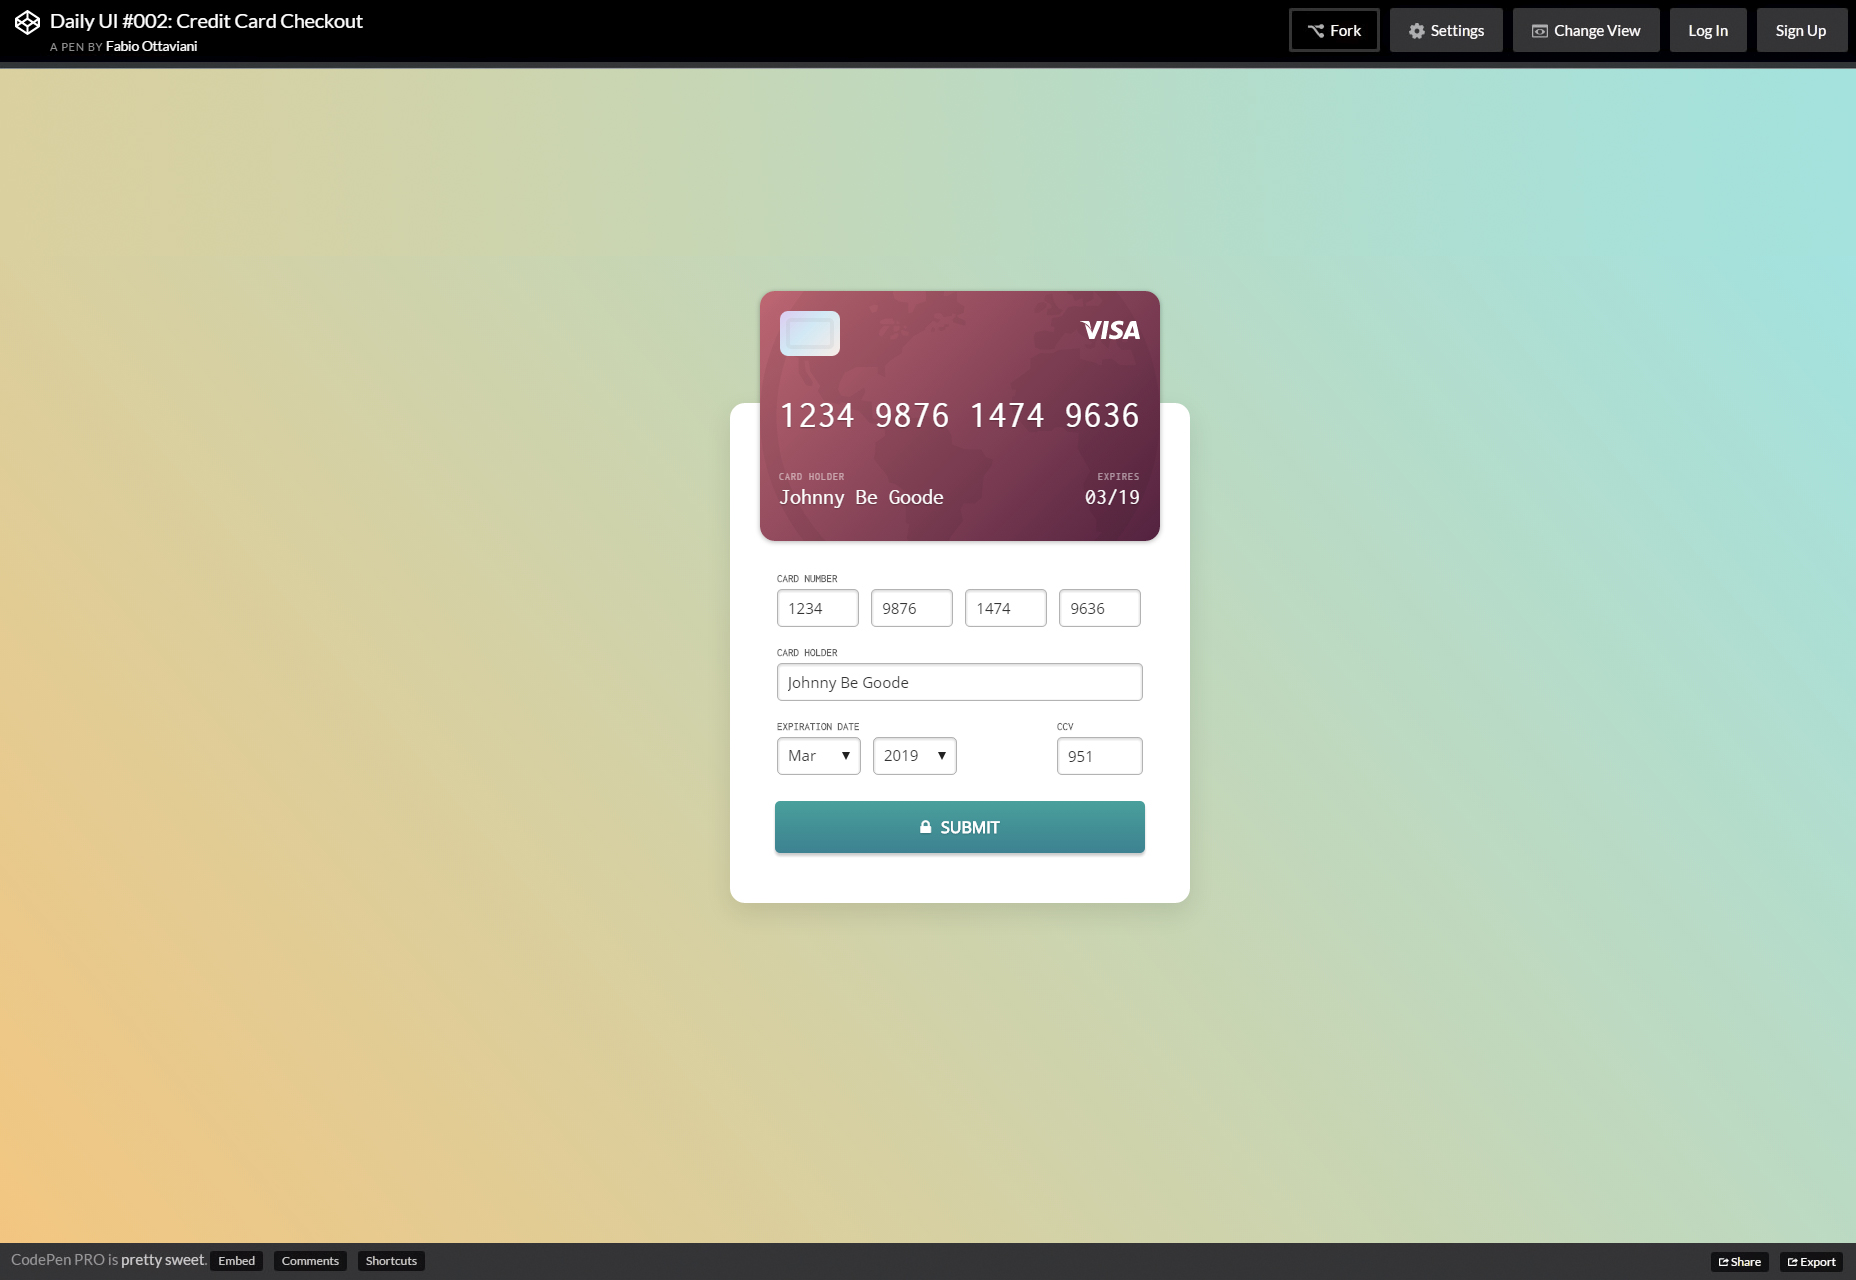1856x1280 pixels.
Task: Click the 'CARD HOLDER' form label above the name field
Action: tap(807, 653)
